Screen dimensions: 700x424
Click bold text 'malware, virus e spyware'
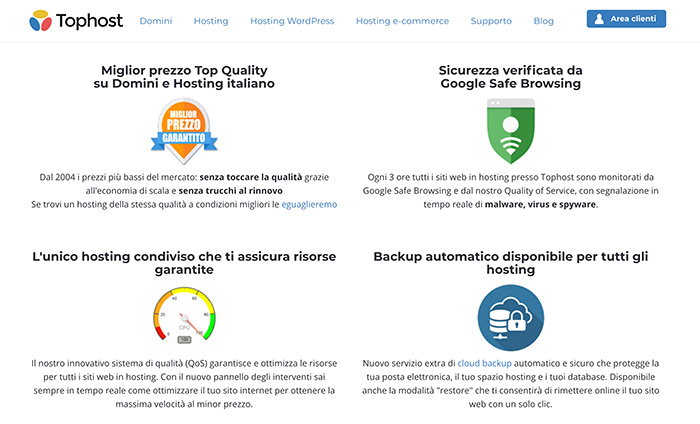(540, 204)
